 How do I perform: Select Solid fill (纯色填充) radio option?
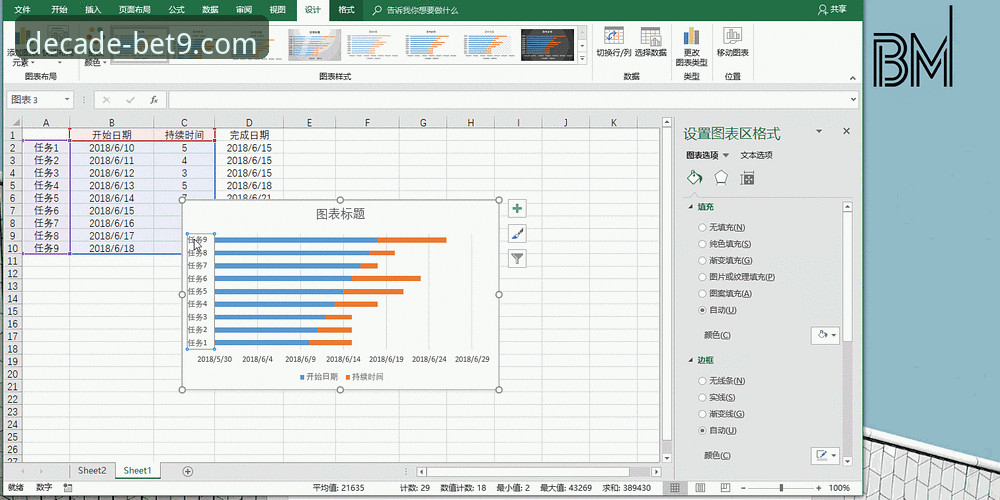(x=702, y=244)
